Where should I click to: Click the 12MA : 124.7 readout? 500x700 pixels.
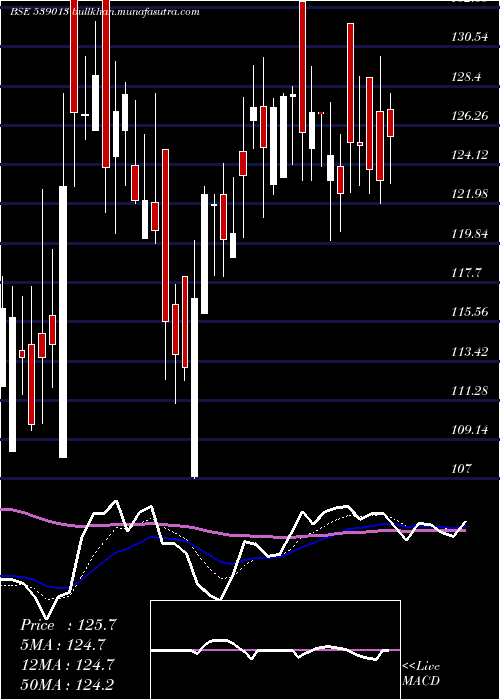point(68,664)
